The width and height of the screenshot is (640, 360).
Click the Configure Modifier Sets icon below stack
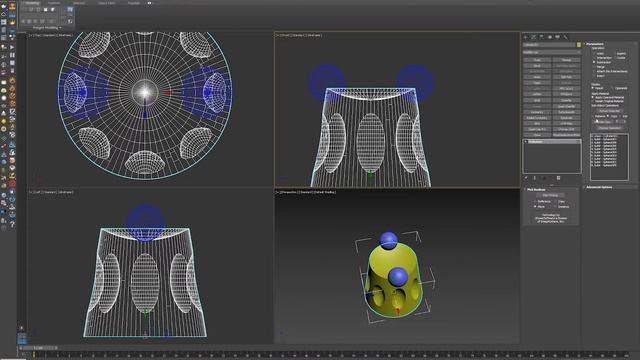pyautogui.click(x=558, y=178)
